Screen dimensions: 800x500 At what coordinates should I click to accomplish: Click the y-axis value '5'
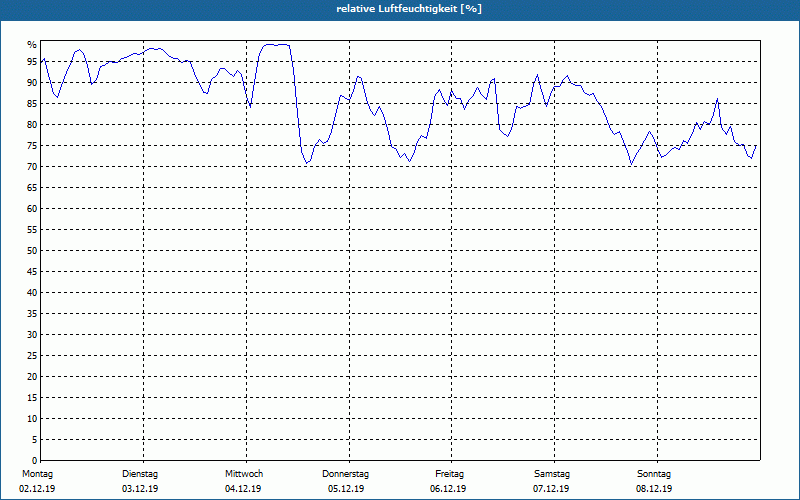(x=35, y=440)
